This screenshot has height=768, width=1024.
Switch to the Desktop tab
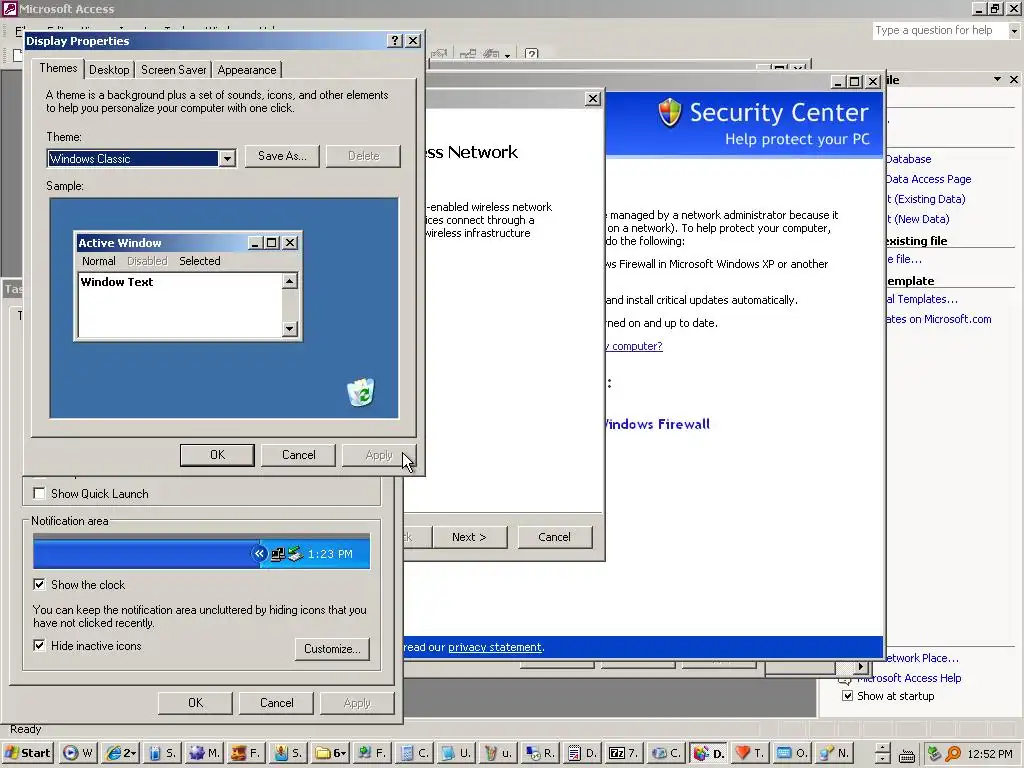(x=109, y=70)
